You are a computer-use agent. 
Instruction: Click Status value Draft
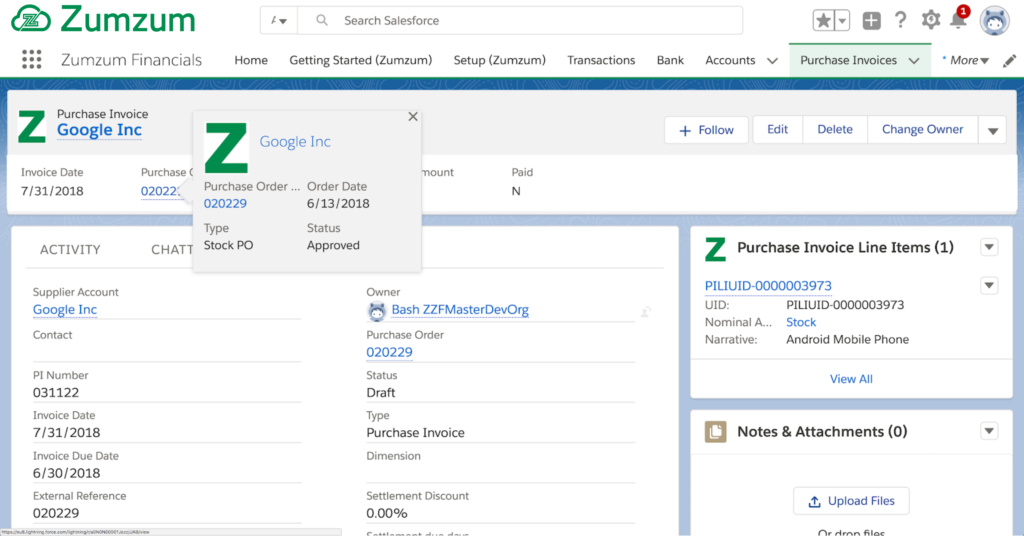(x=380, y=392)
